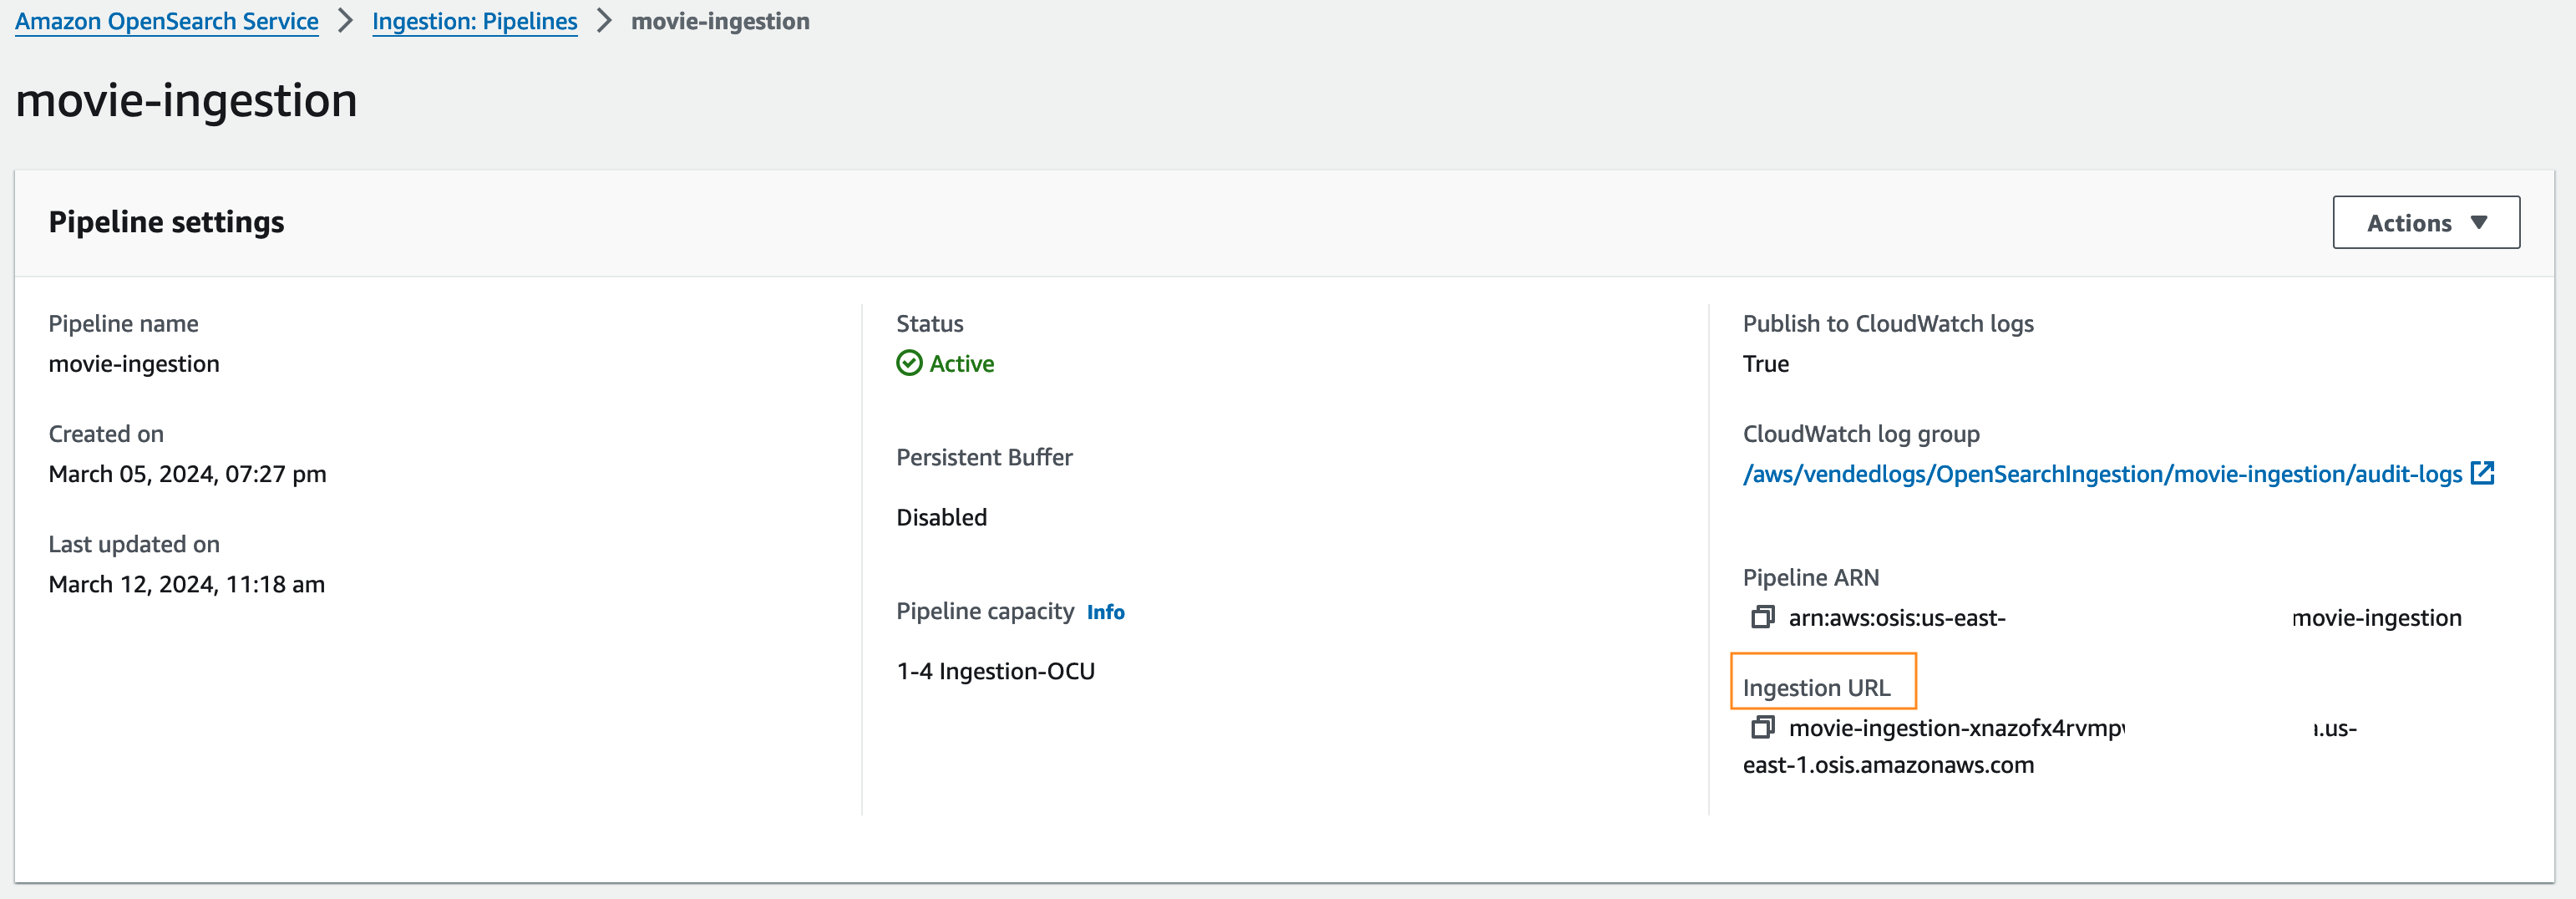Click the Ingestion URL value text
This screenshot has height=899, width=2576.
[1955, 728]
